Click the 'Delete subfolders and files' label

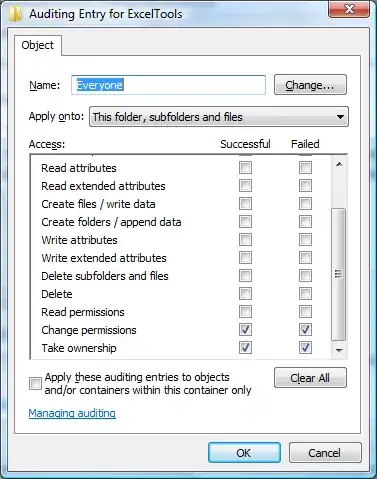(105, 276)
